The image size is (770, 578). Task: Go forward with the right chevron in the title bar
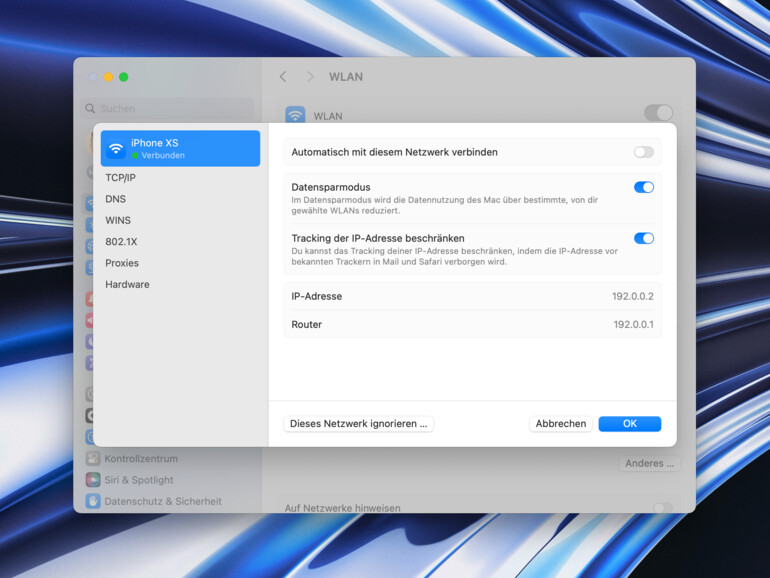pos(310,77)
